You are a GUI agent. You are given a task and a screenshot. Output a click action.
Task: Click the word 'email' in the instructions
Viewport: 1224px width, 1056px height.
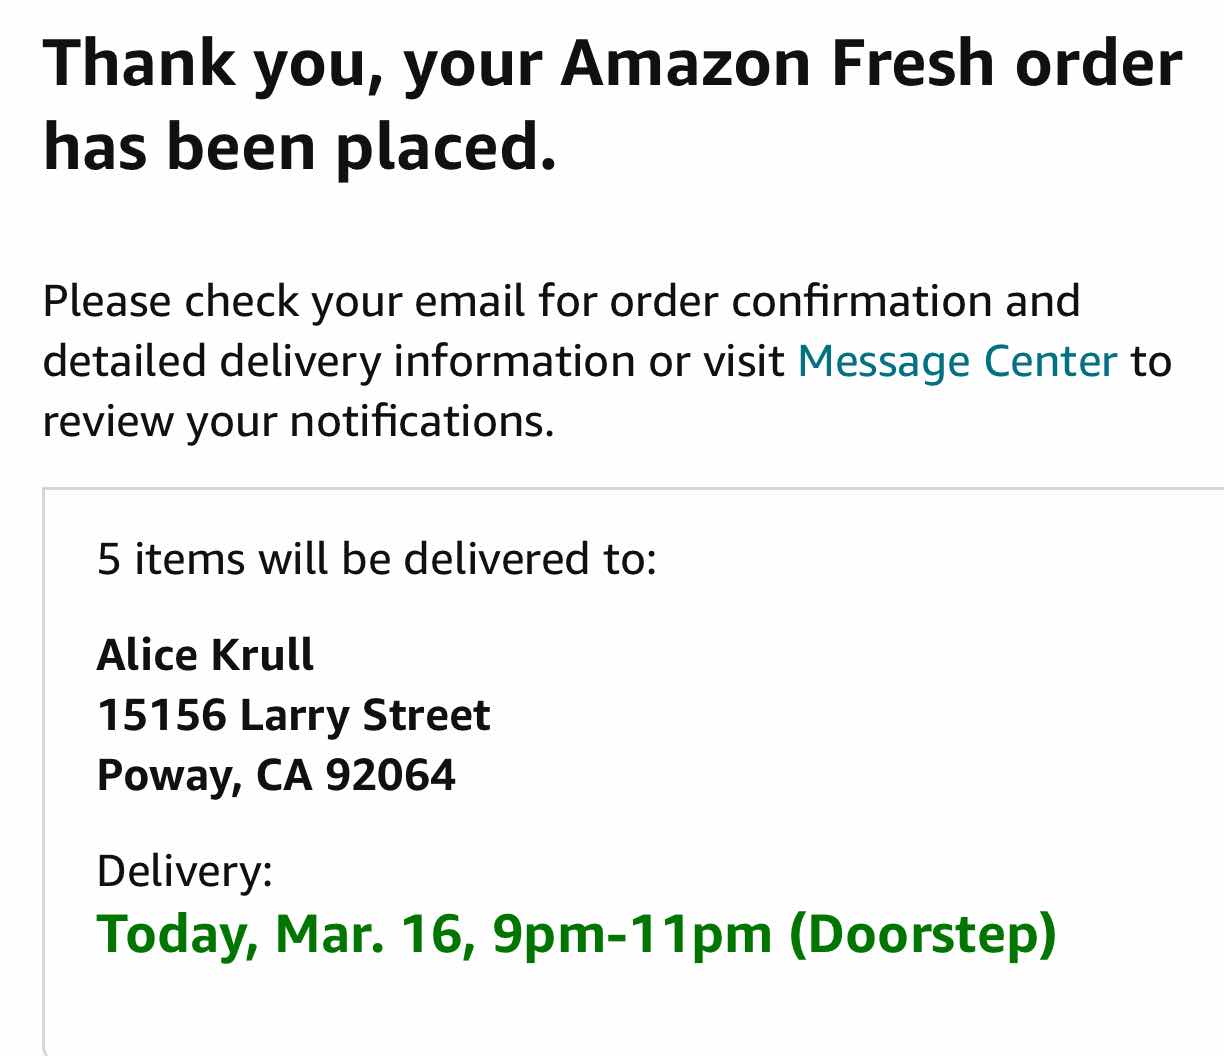pyautogui.click(x=470, y=301)
